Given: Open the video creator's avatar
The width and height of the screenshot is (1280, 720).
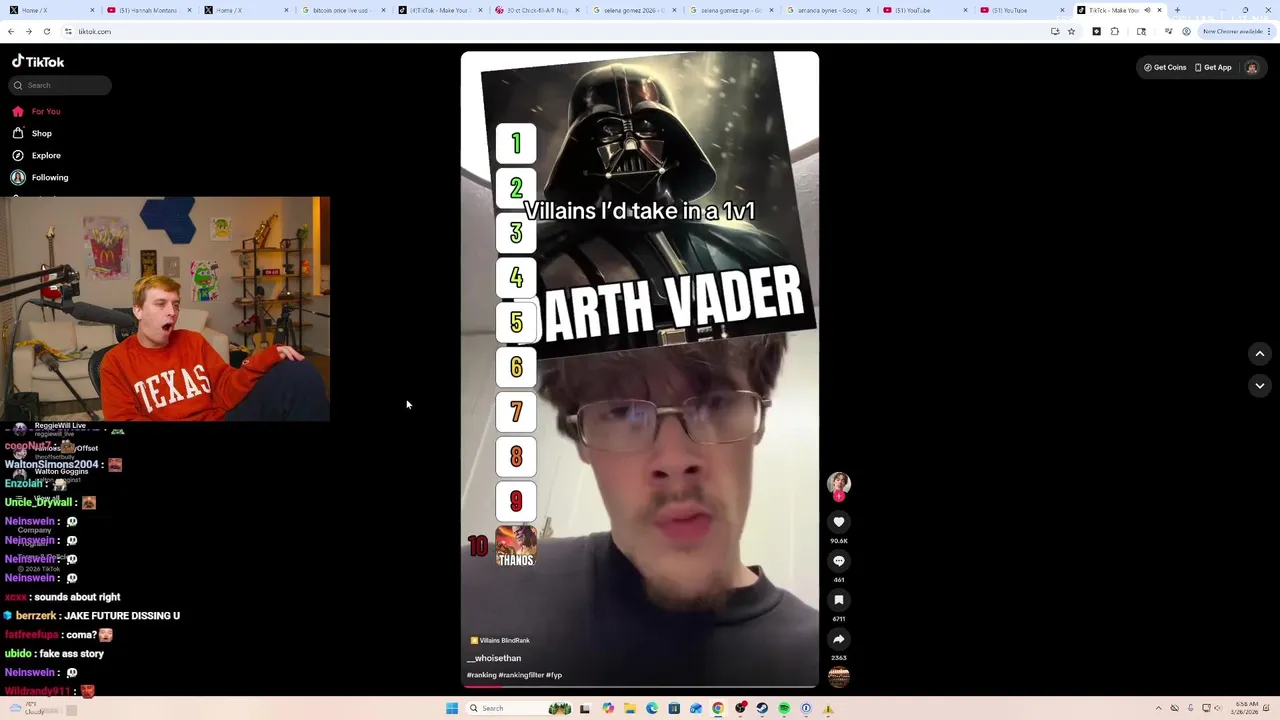Looking at the screenshot, I should pos(839,483).
